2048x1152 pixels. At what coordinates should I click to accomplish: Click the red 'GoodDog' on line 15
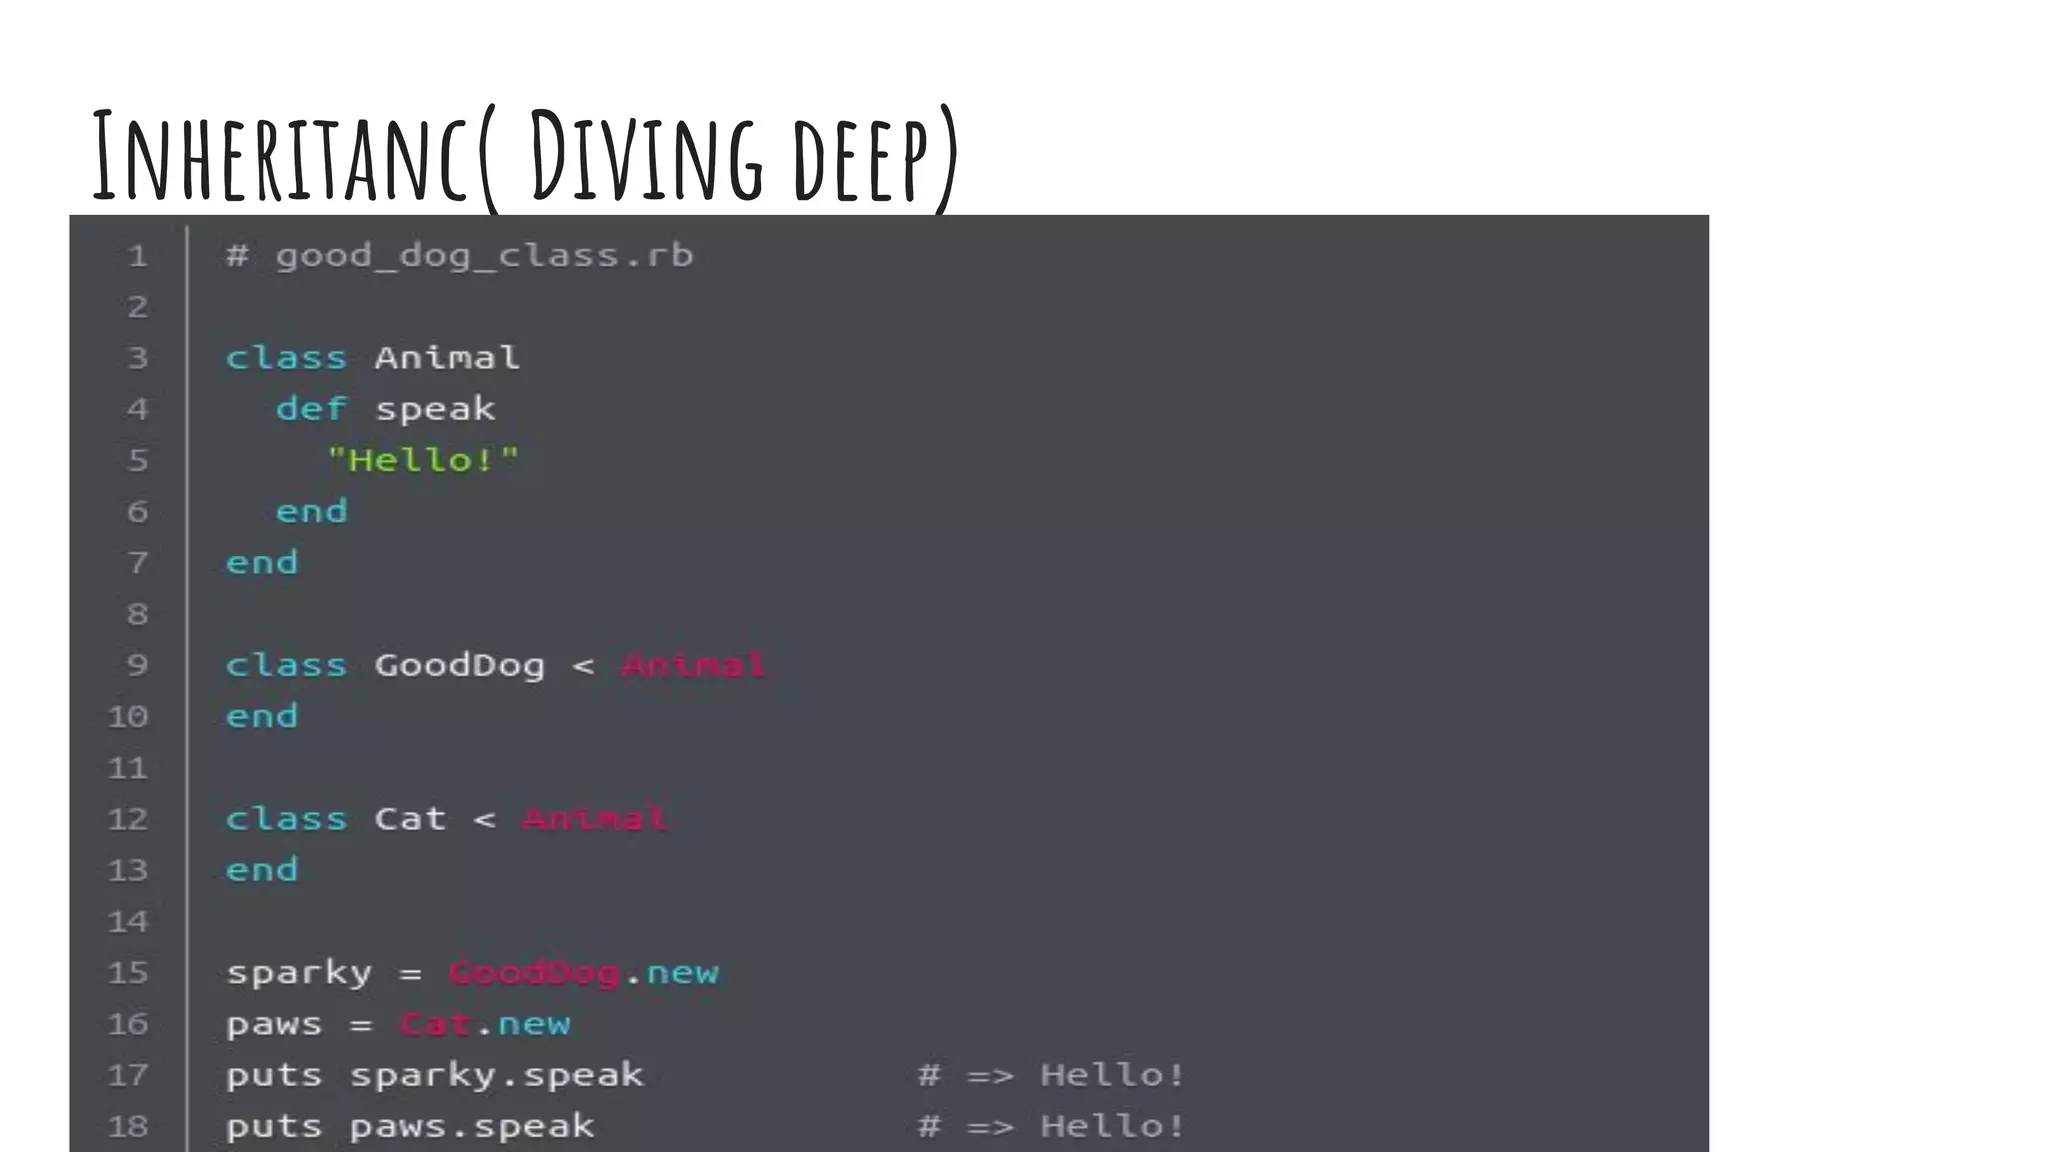534,973
